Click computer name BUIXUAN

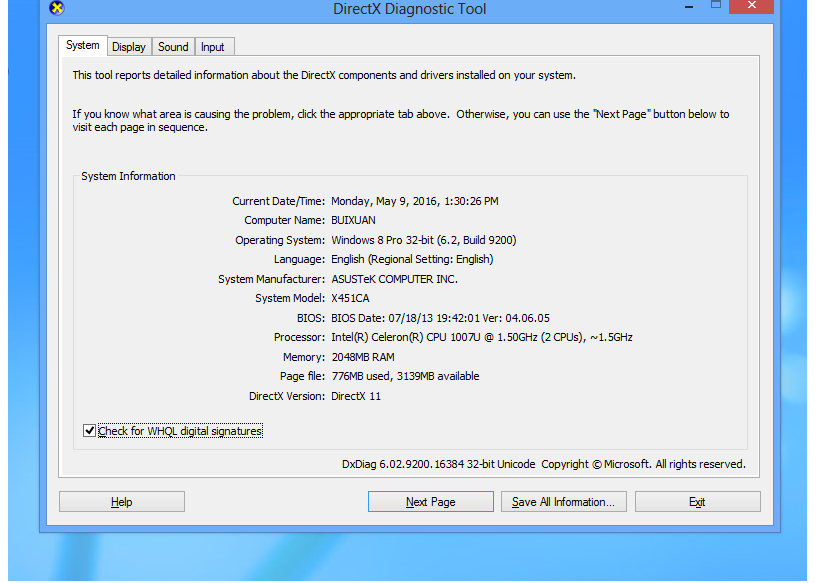(353, 220)
